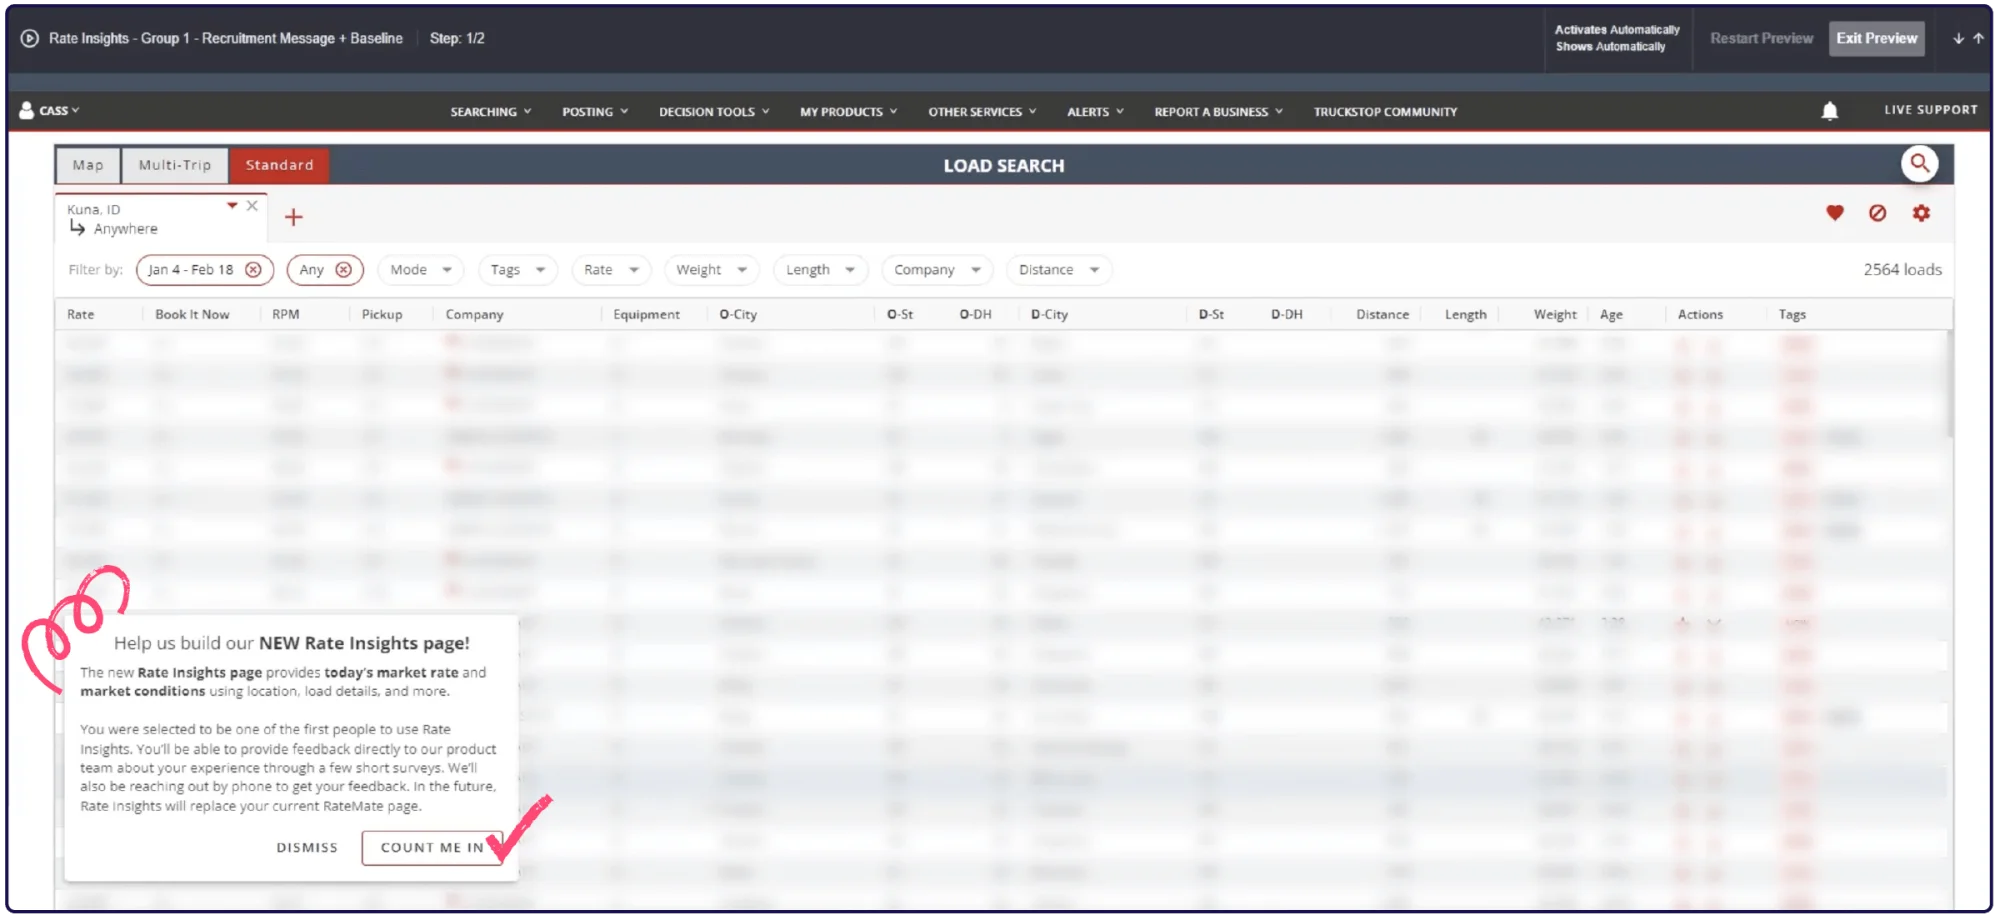Open favorites with the heart icon
Image resolution: width=2000 pixels, height=920 pixels.
(1834, 213)
